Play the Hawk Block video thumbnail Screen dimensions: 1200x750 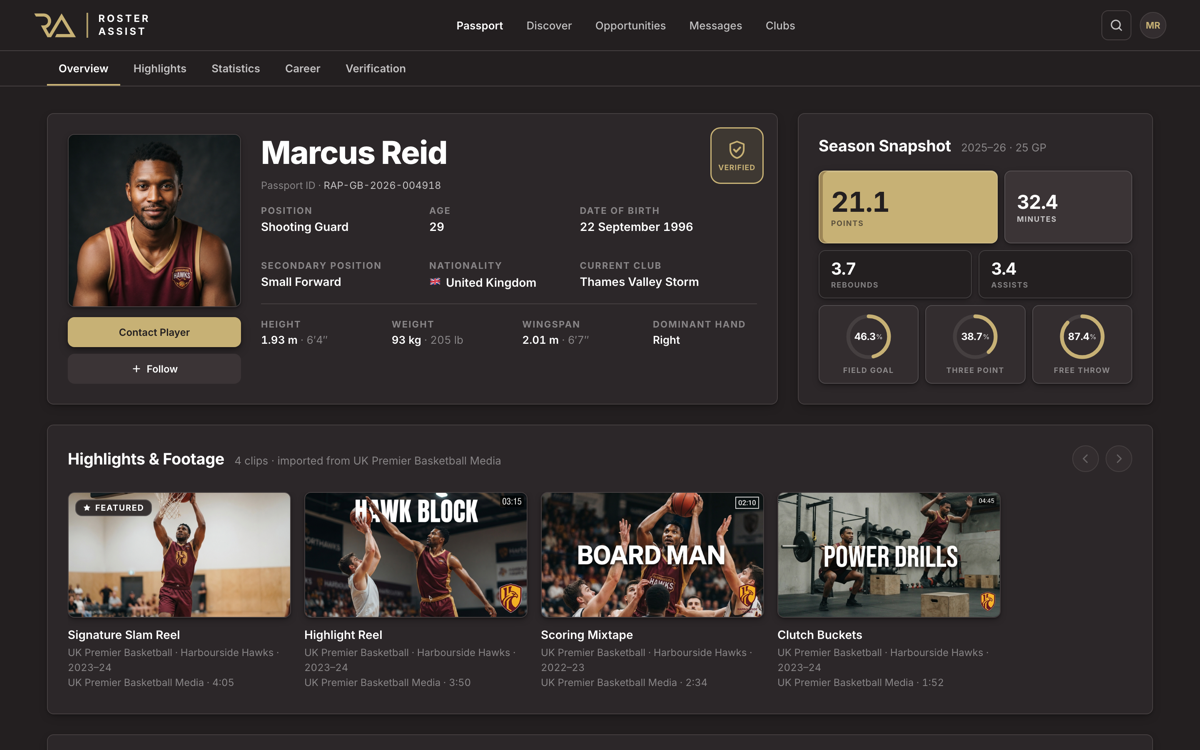tap(416, 555)
